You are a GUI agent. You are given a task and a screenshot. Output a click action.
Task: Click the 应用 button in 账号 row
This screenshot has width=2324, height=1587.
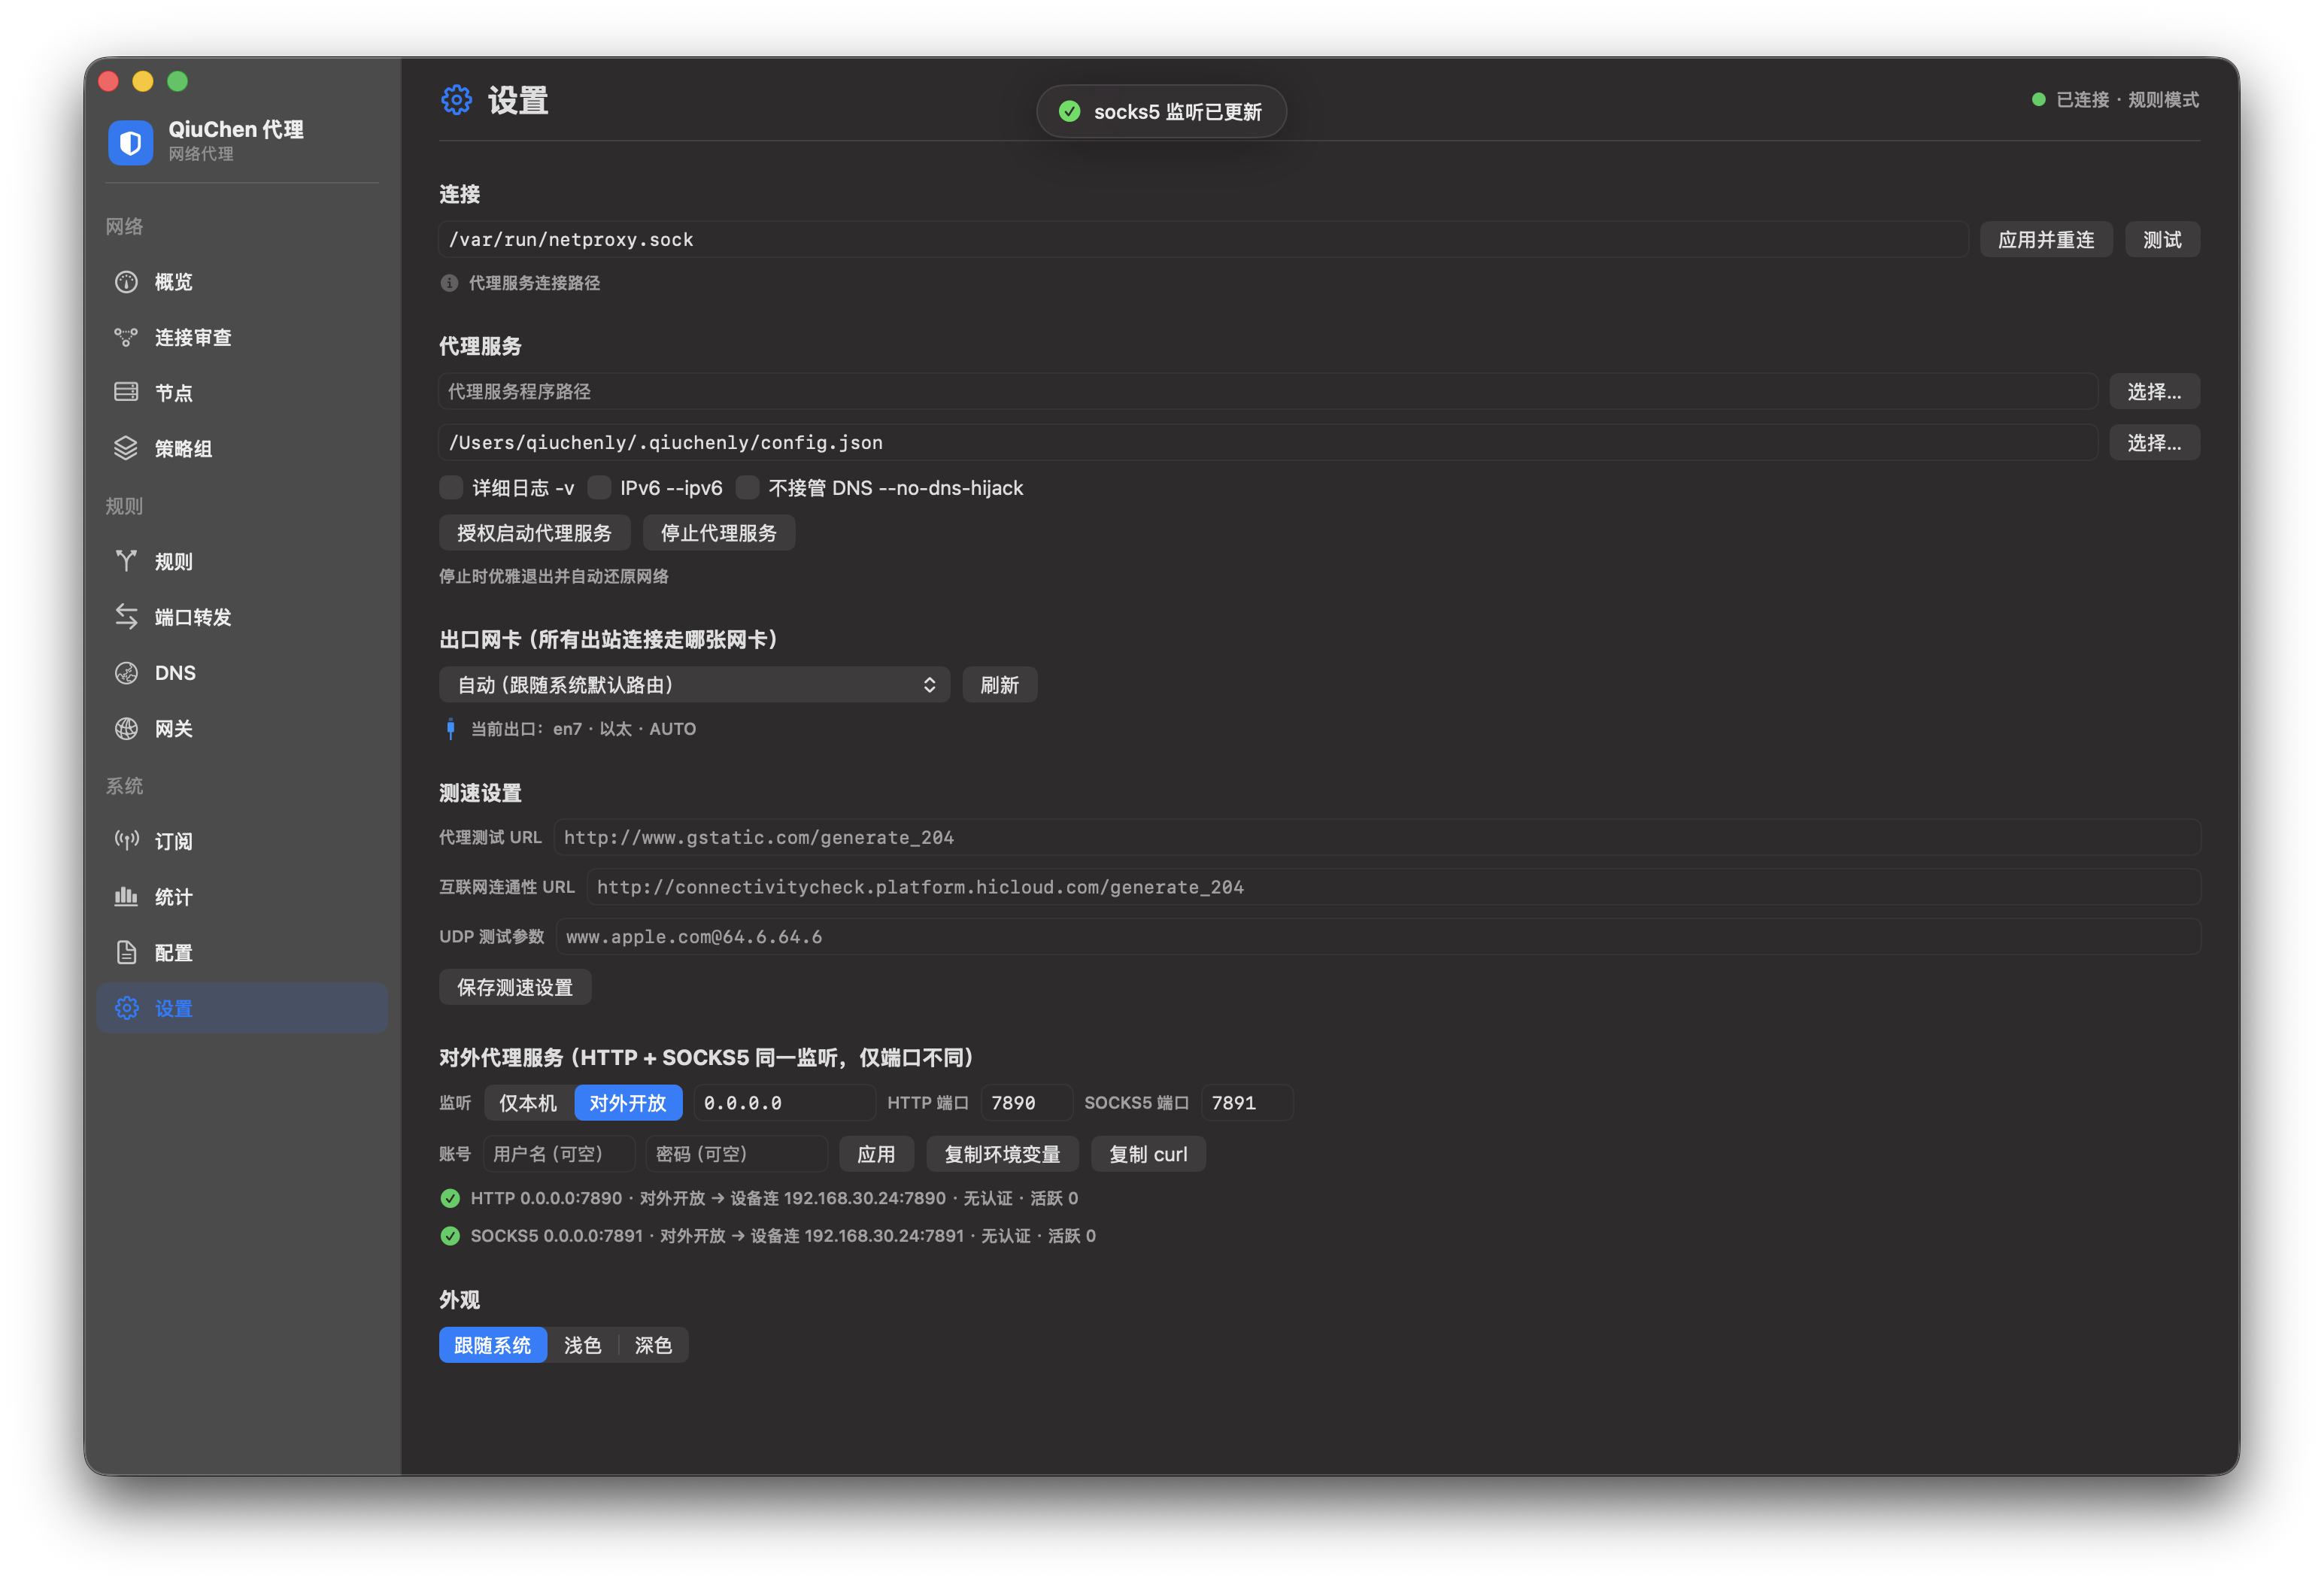[x=876, y=1155]
